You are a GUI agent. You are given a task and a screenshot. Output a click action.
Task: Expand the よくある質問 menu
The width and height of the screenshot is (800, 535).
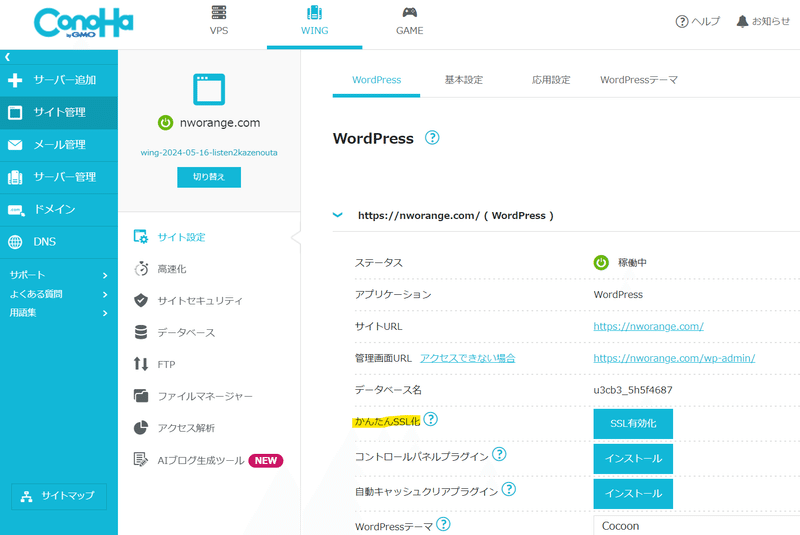pyautogui.click(x=59, y=294)
